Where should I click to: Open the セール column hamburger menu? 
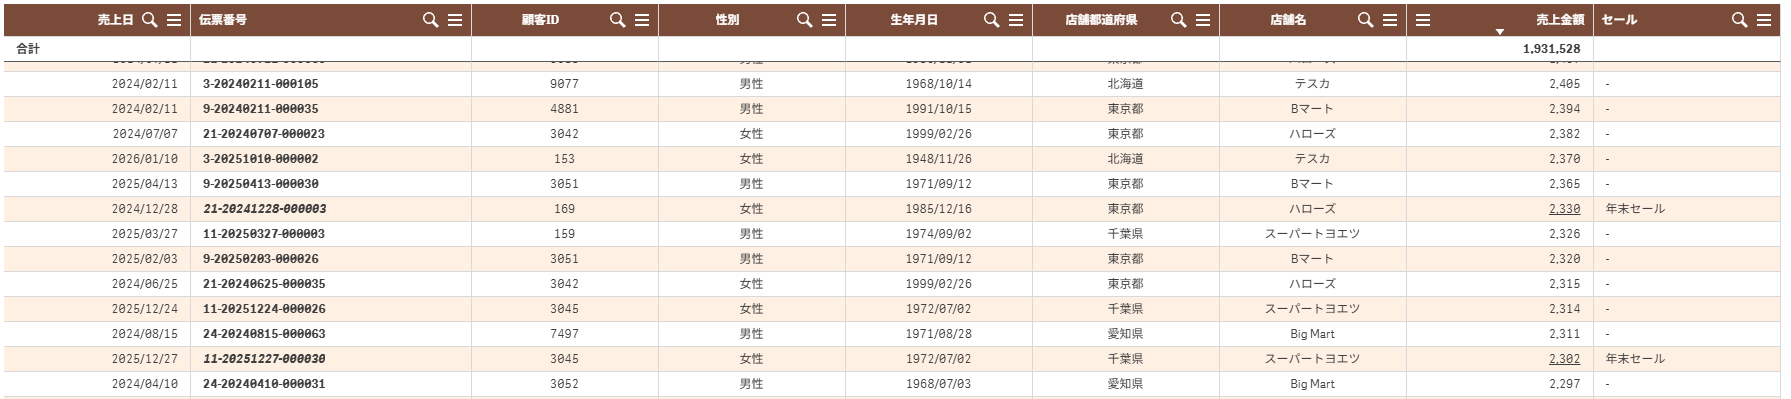point(1764,20)
